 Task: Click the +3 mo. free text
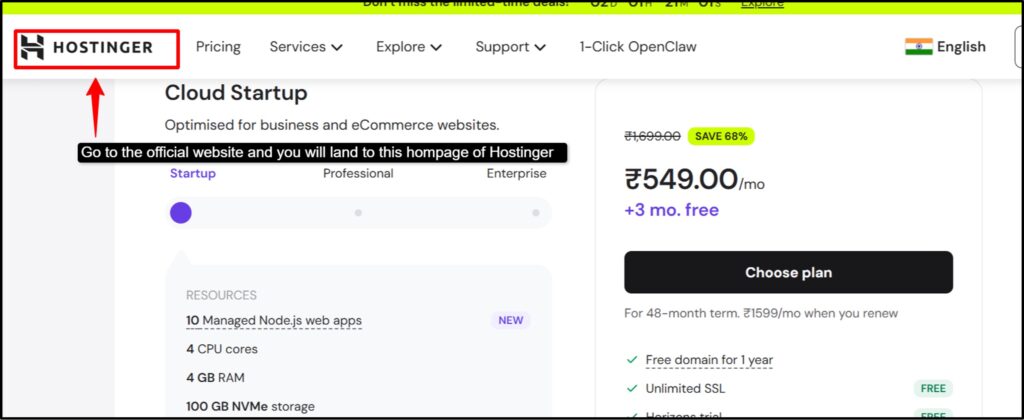pyautogui.click(x=671, y=210)
